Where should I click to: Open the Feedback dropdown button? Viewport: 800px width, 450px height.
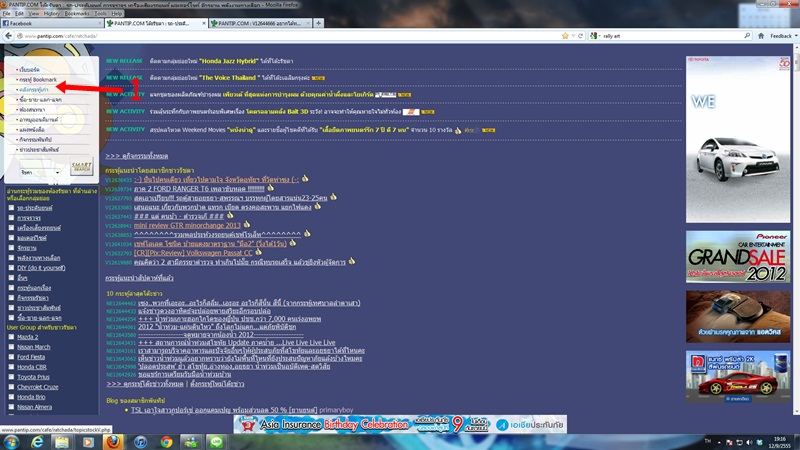point(784,36)
